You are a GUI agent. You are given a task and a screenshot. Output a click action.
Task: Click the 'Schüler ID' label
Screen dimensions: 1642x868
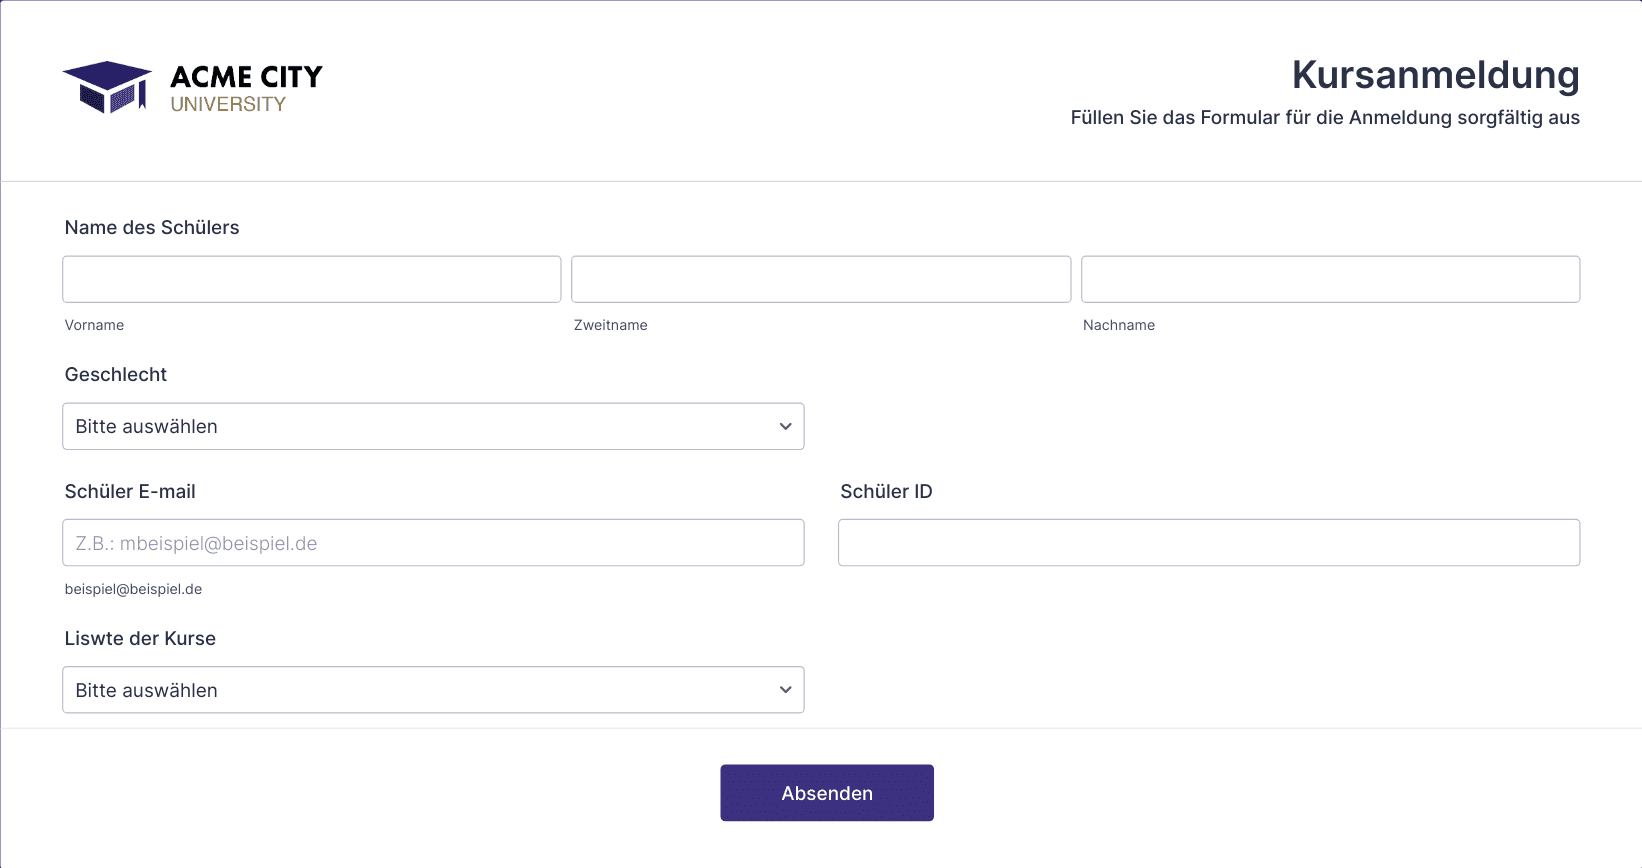tap(886, 492)
